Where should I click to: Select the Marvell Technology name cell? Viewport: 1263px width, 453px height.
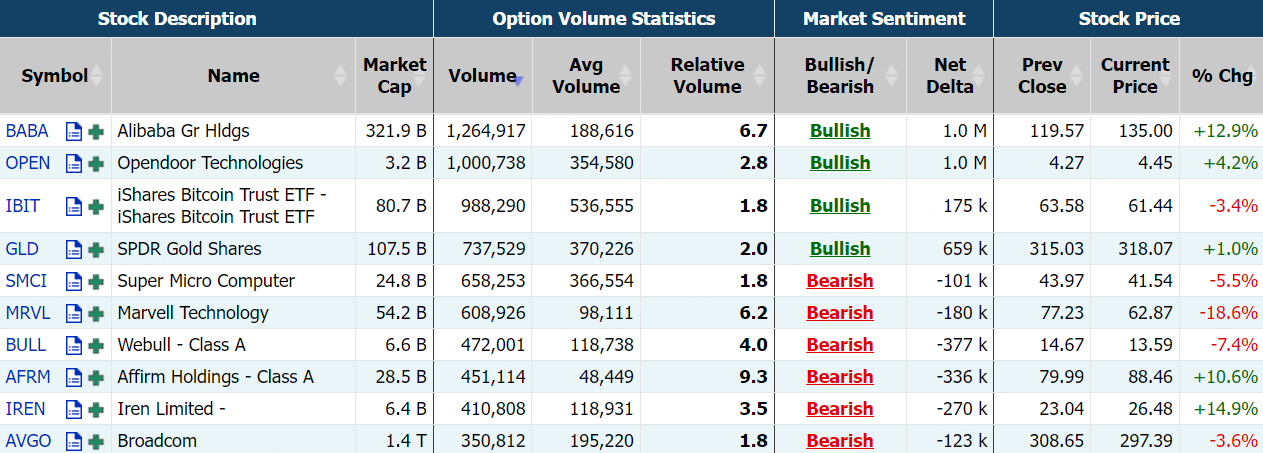pyautogui.click(x=233, y=313)
